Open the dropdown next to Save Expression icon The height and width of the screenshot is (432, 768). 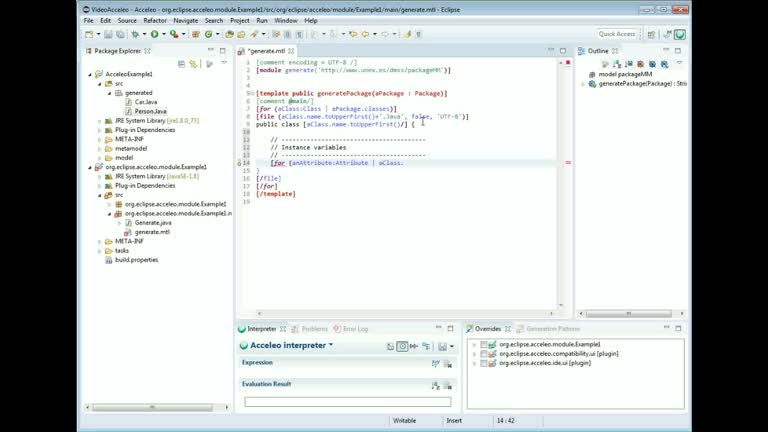pyautogui.click(x=452, y=347)
